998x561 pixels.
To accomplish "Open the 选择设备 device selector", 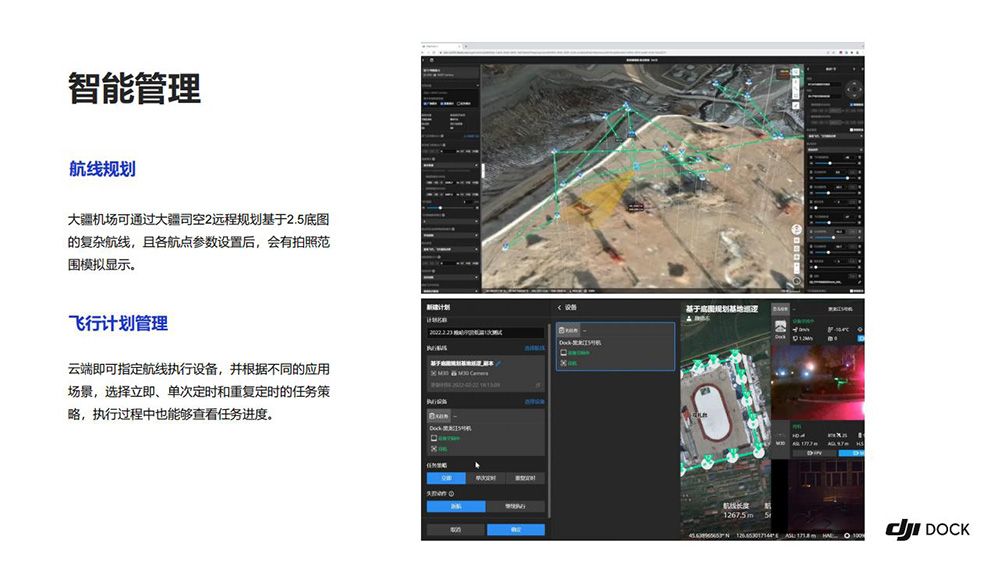I will tap(534, 401).
